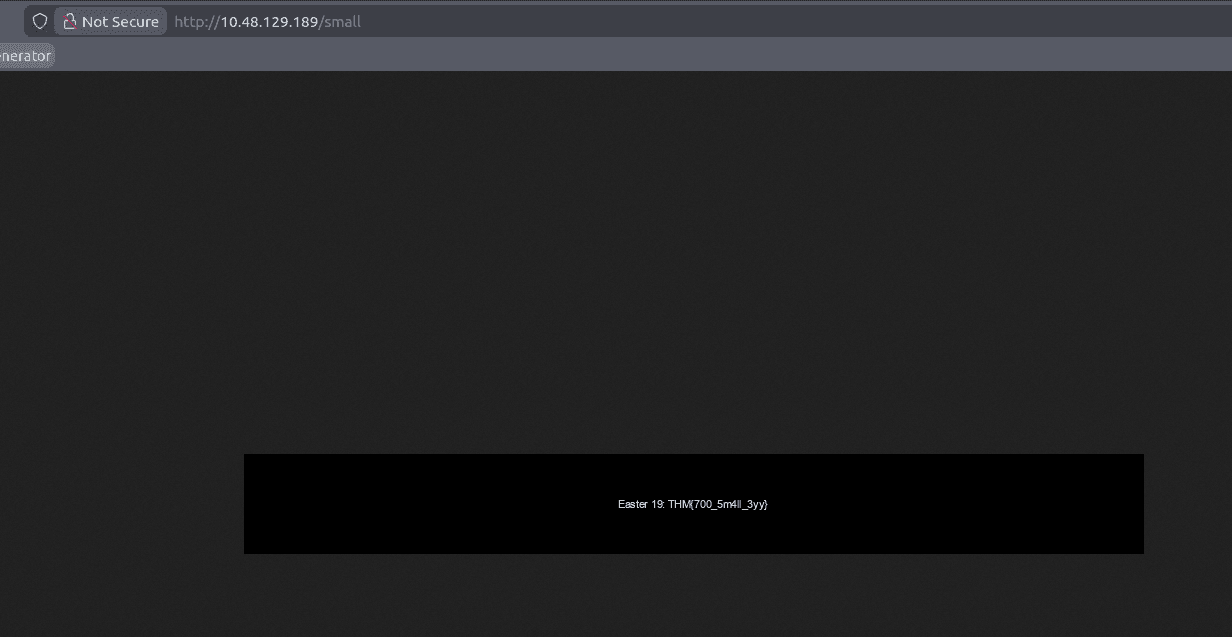Viewport: 1232px width, 637px height.
Task: Open site info via Not Secure label
Action: coord(120,21)
